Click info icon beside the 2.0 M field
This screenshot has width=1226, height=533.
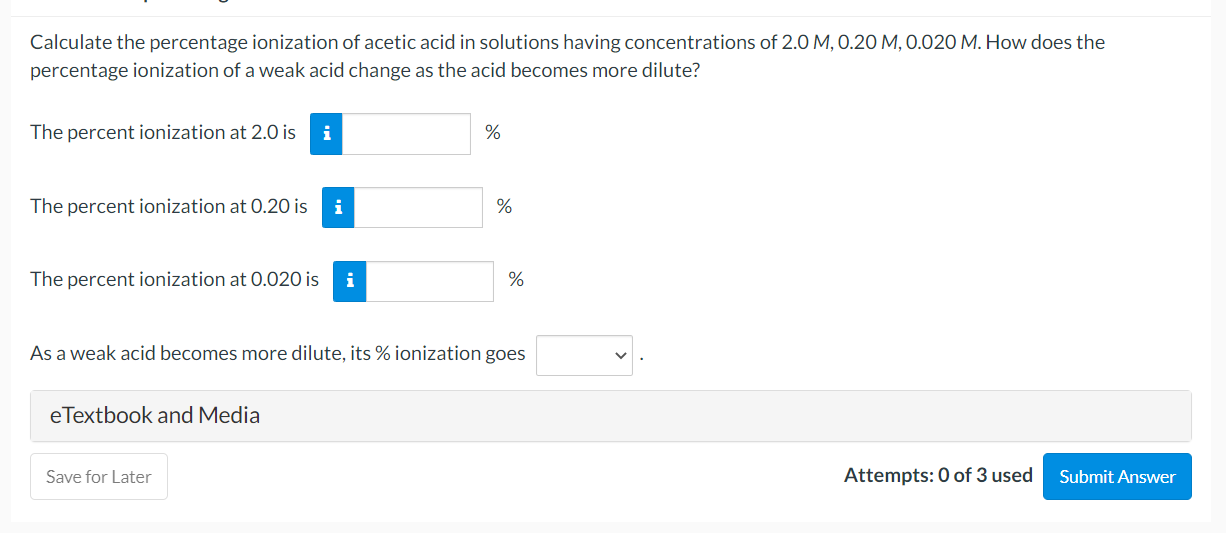pyautogui.click(x=326, y=133)
